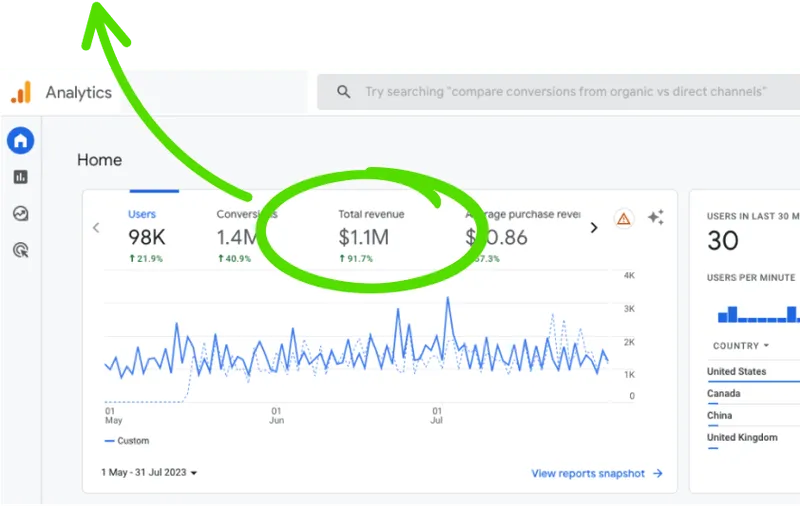Open the Advertising icon in sidebar

(20, 250)
